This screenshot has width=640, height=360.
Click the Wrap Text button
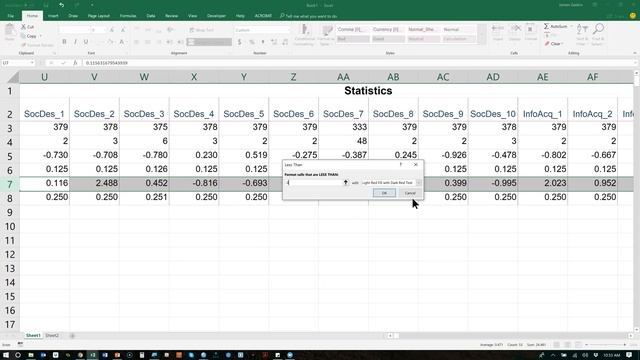tap(202, 30)
